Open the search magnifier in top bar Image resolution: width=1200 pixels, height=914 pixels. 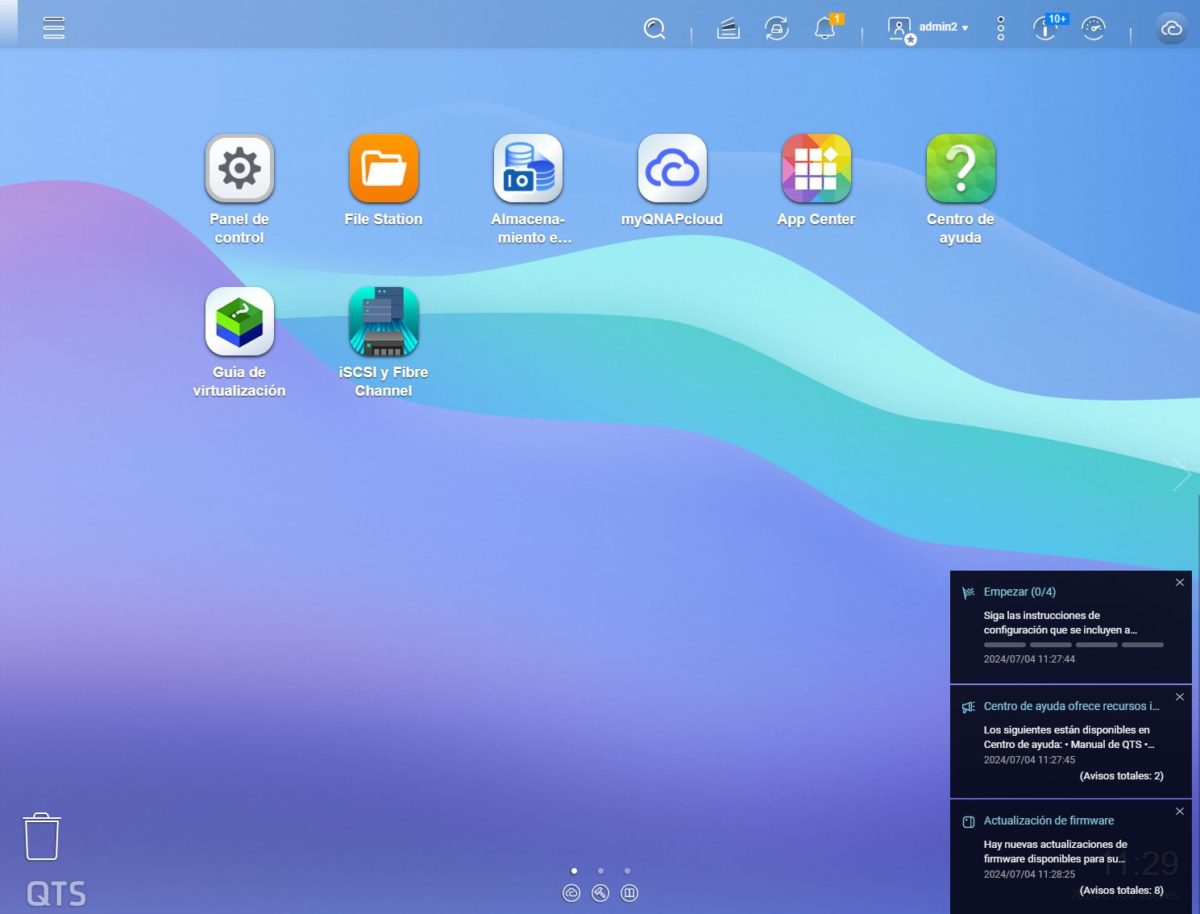click(x=654, y=29)
